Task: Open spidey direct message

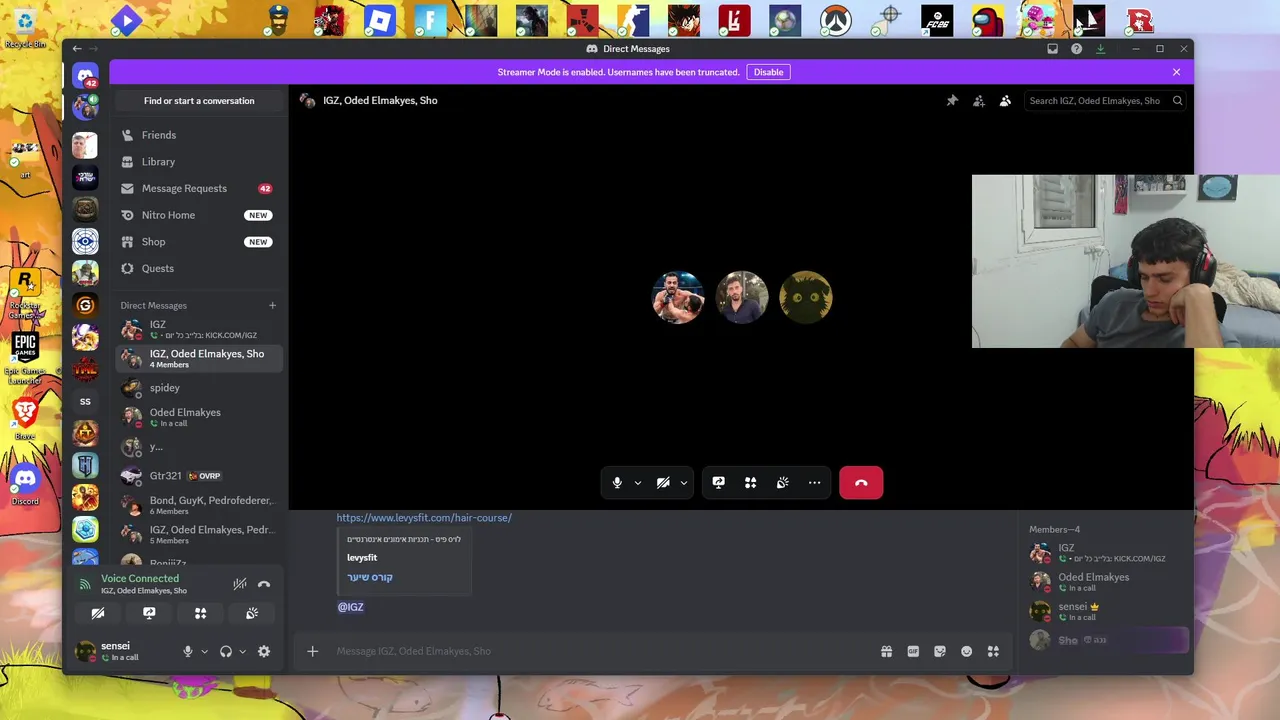Action: (x=199, y=388)
